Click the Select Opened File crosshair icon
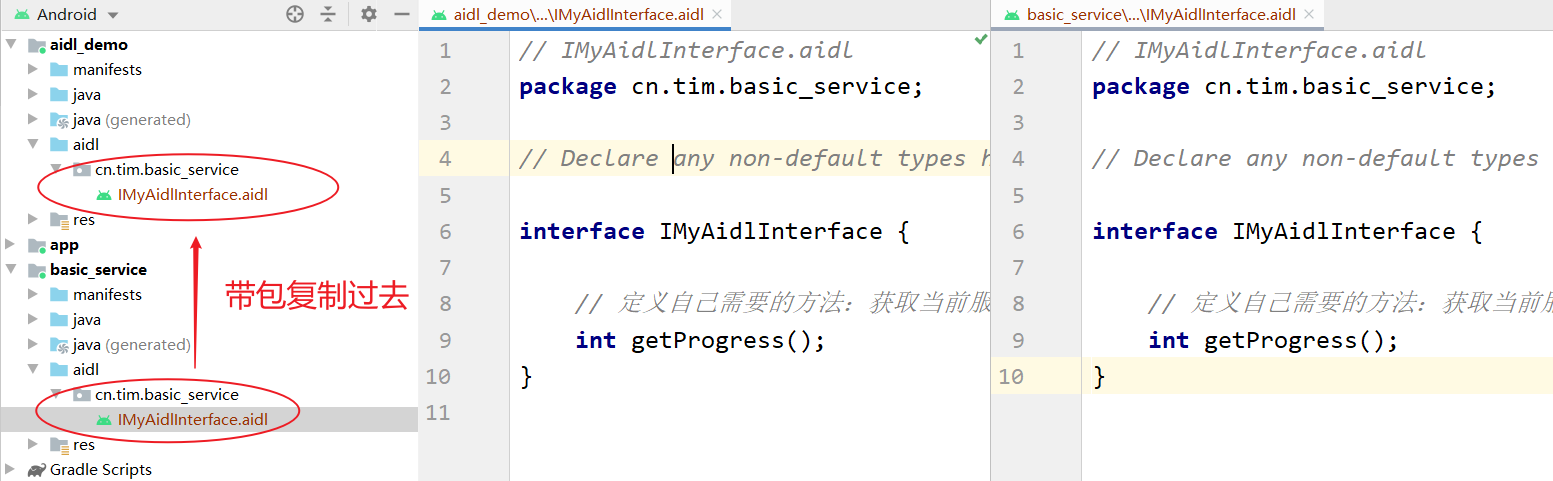Screen dimensions: 1553x481 coord(294,14)
